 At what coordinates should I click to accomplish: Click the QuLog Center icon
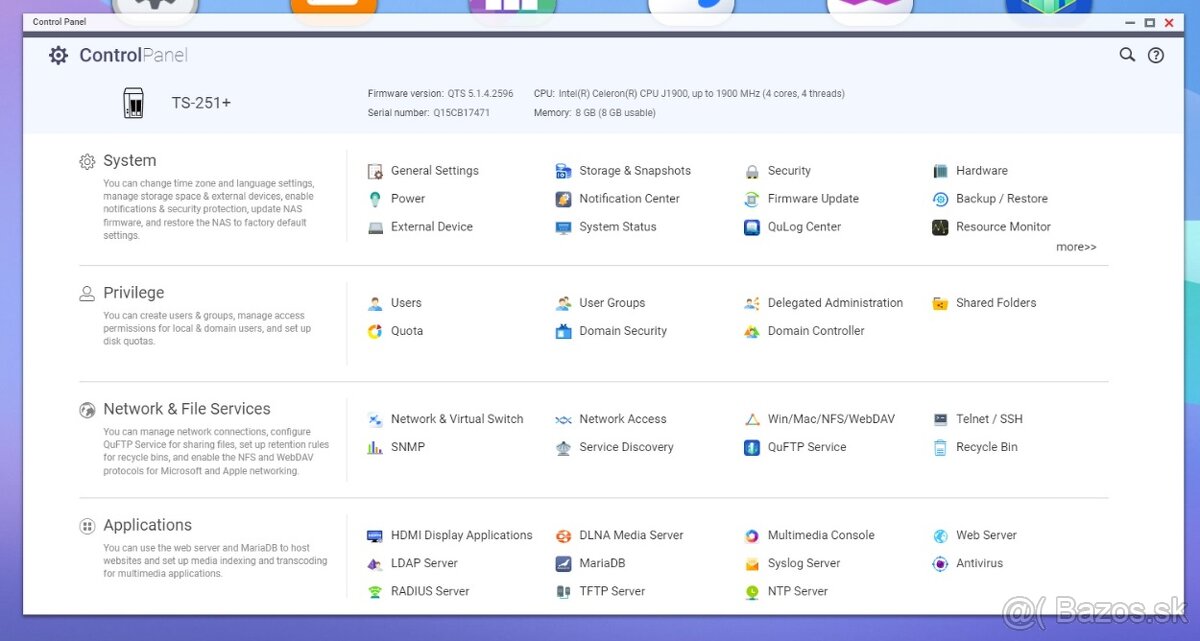click(752, 227)
